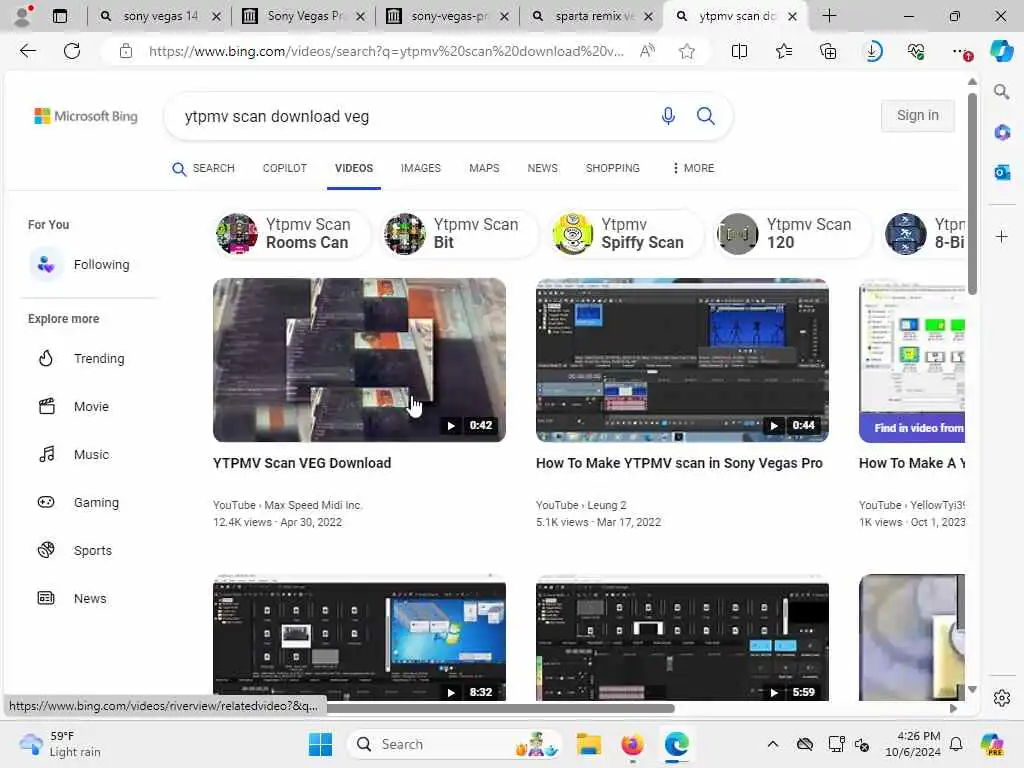The width and height of the screenshot is (1024, 768).
Task: Open the Trending flame icon
Action: (x=46, y=359)
